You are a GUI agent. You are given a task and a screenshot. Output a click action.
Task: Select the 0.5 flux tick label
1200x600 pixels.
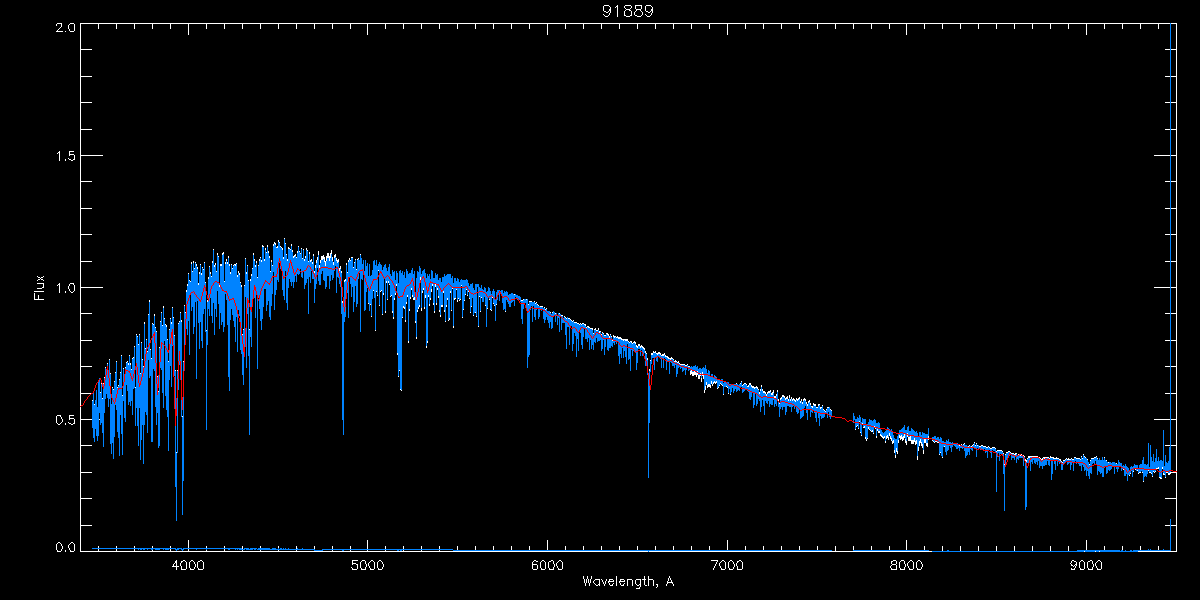[64, 419]
